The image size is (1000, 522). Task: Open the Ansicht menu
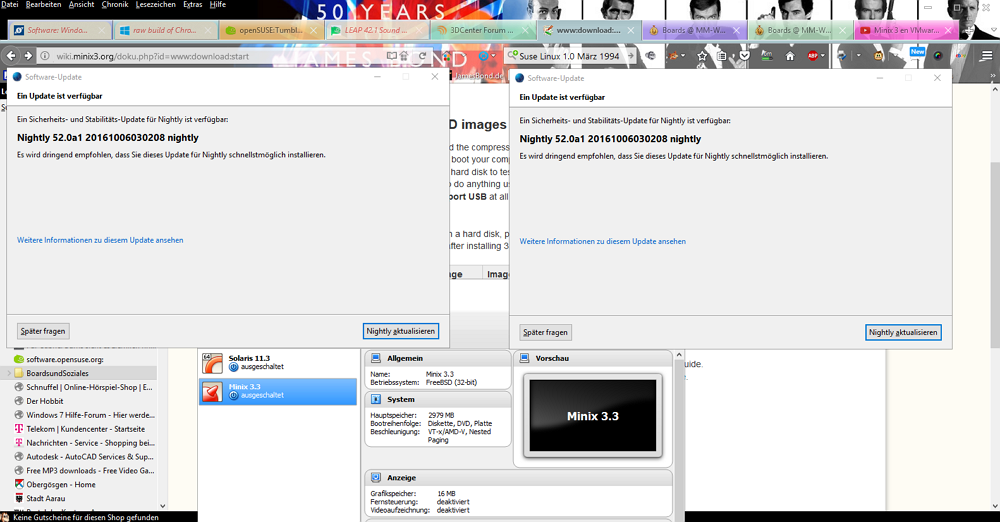(x=81, y=4)
